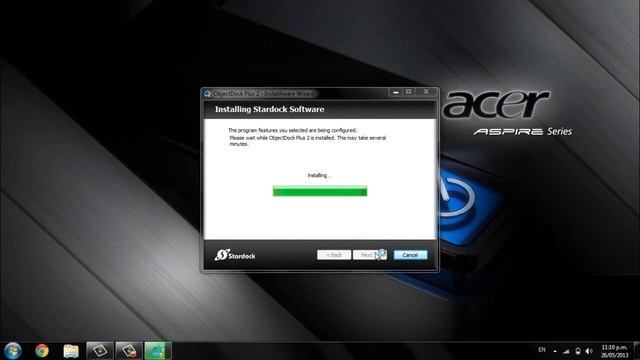
Task: Show hidden system tray icons
Action: (x=555, y=351)
